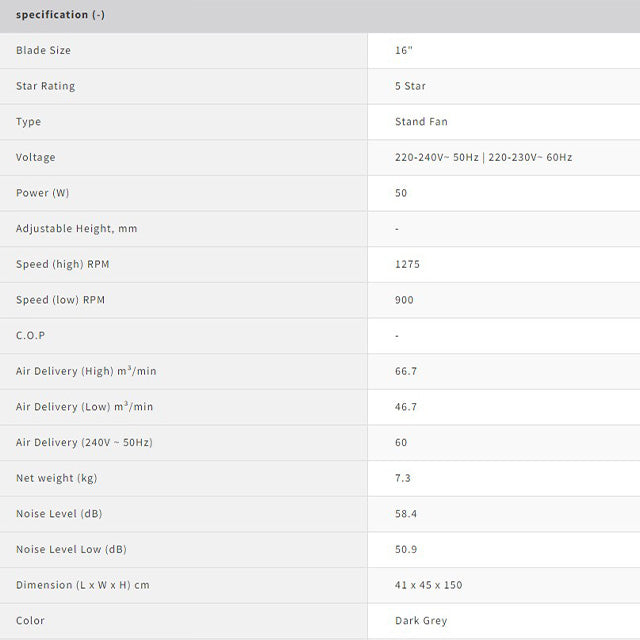
Task: Select the 50 watt power value
Action: click(x=401, y=193)
